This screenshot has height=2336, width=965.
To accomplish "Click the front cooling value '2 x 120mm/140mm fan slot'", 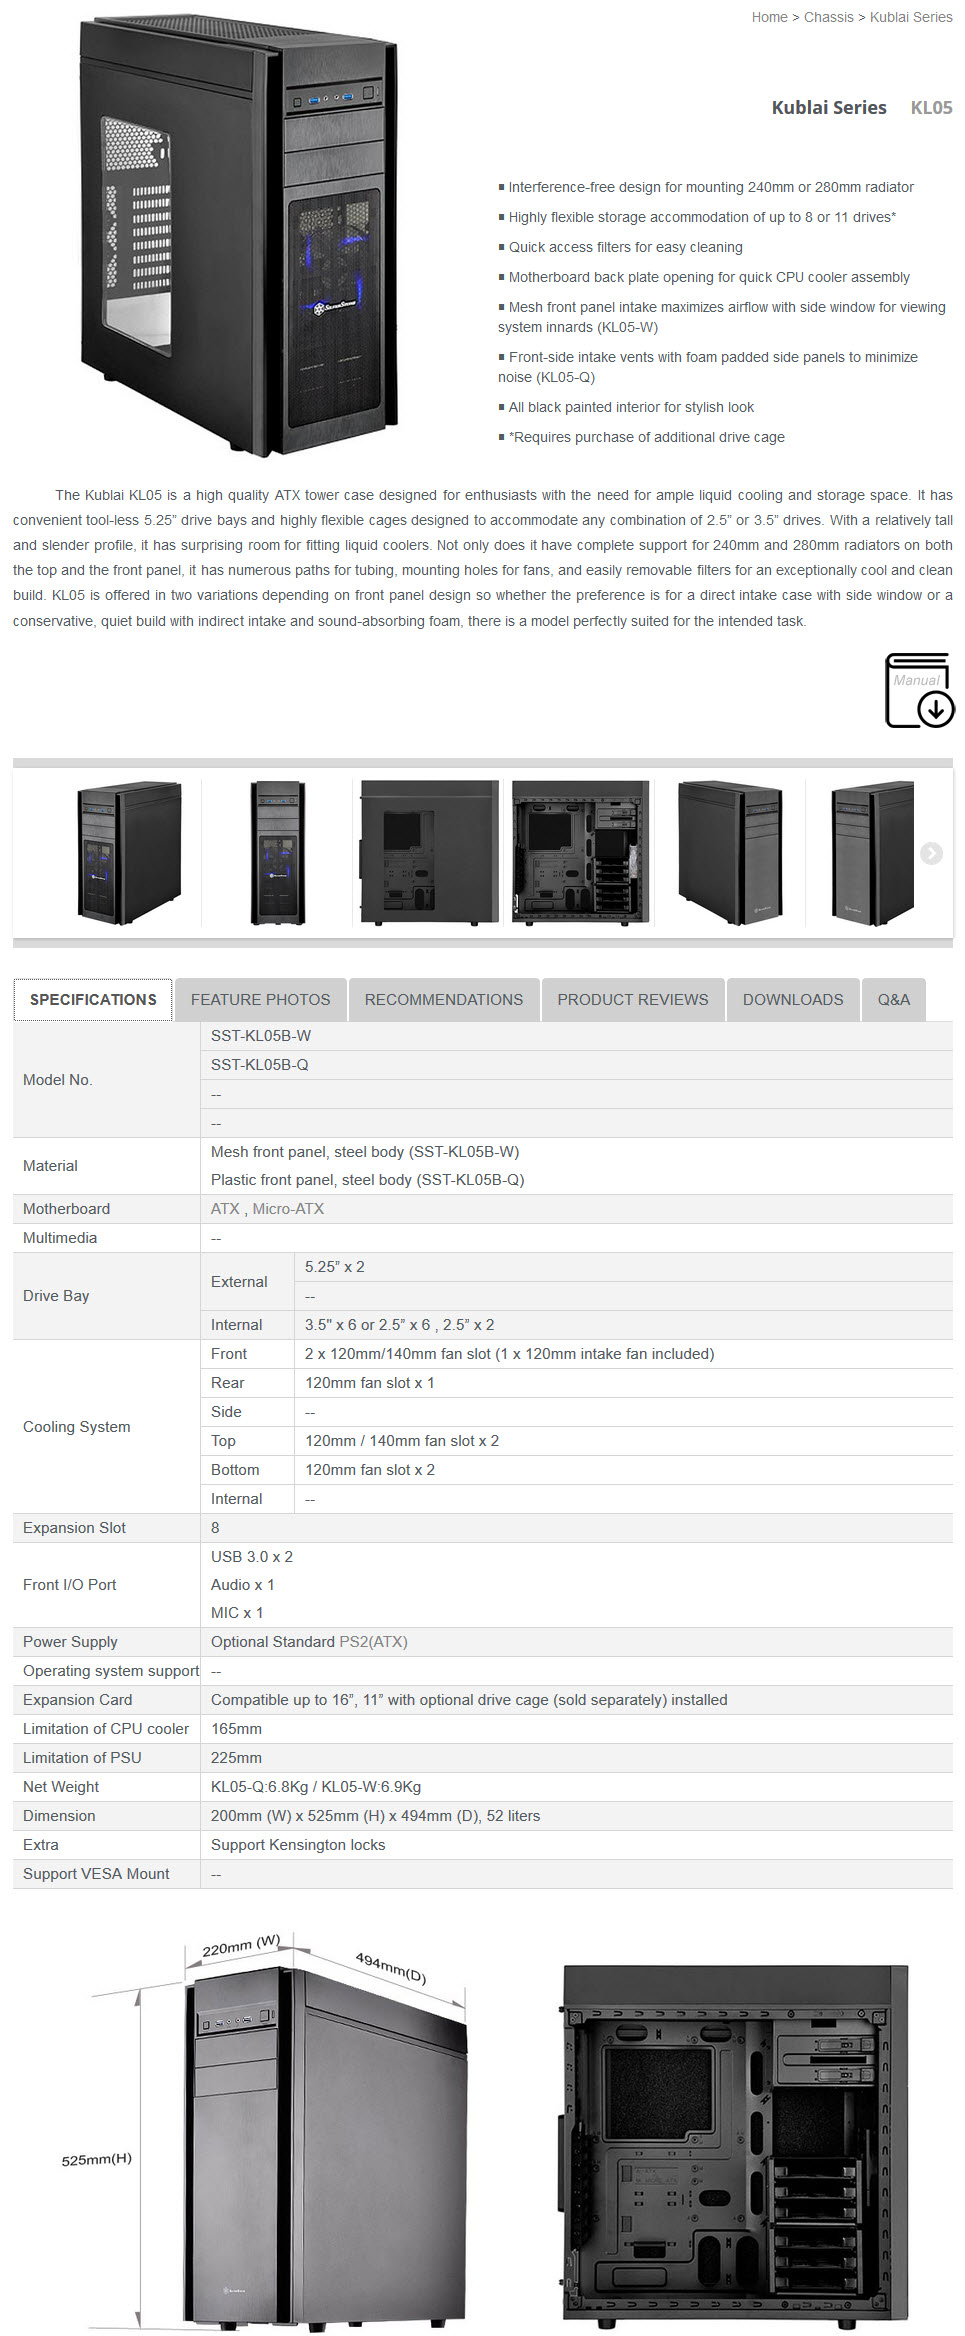I will tap(510, 1354).
